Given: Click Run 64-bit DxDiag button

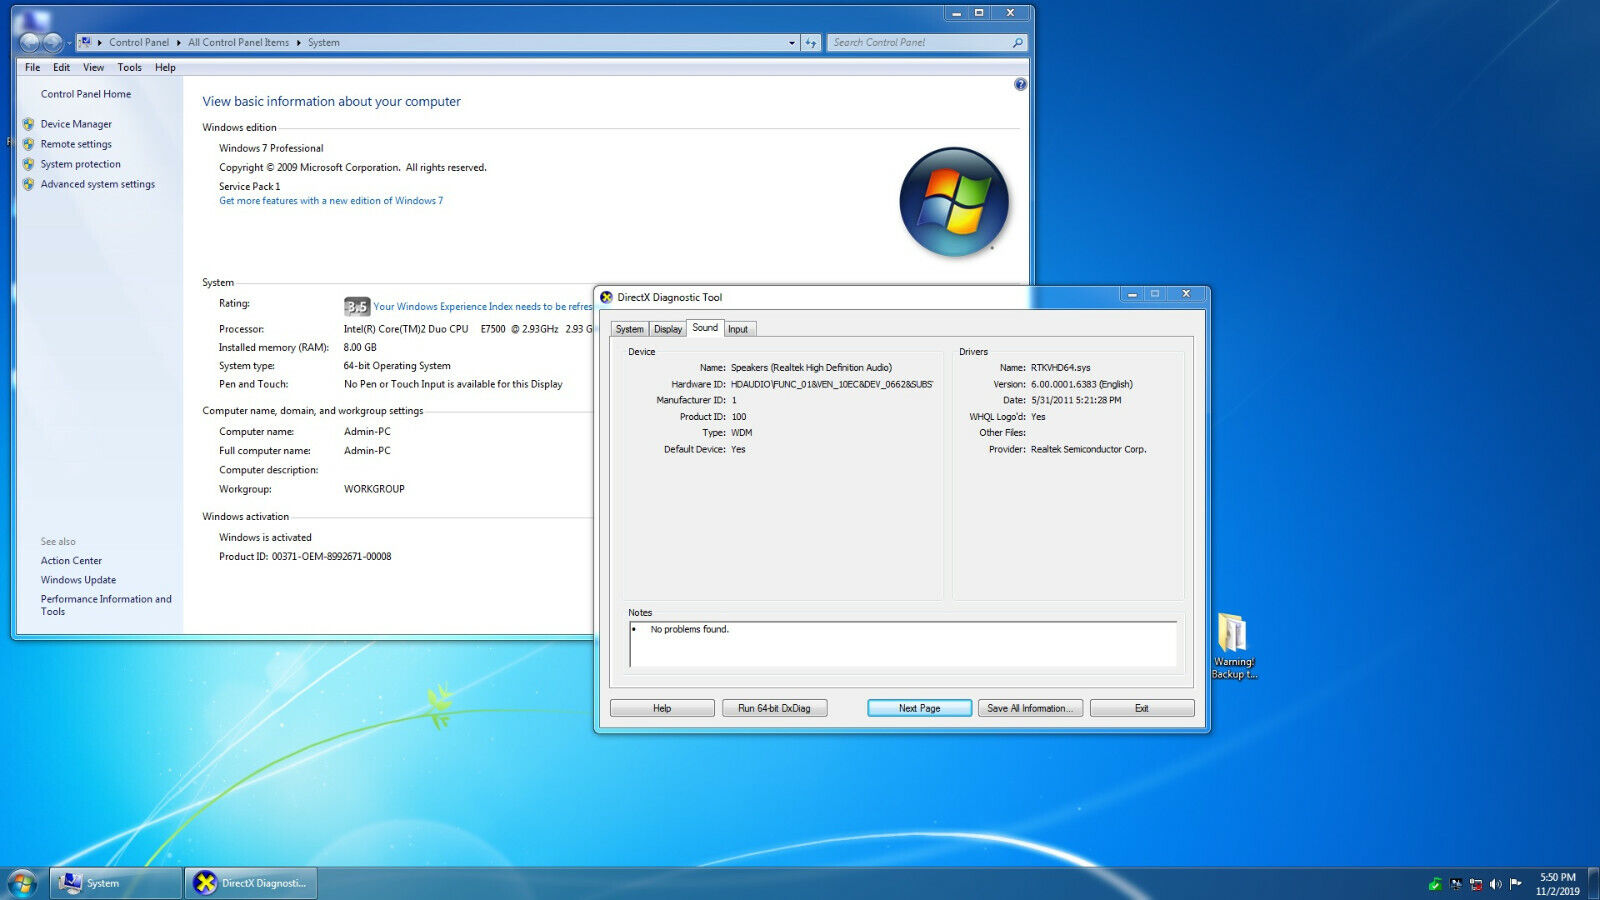Looking at the screenshot, I should pyautogui.click(x=774, y=708).
